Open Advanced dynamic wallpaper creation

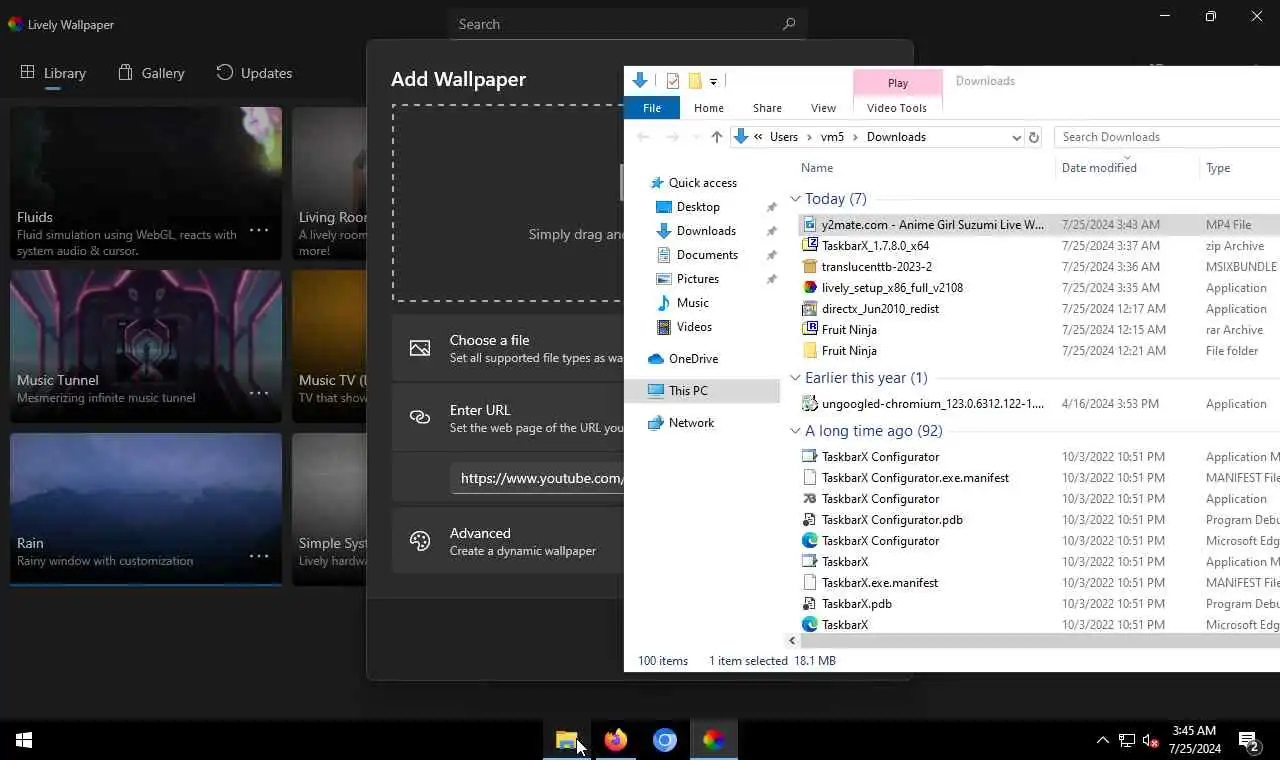tap(508, 541)
